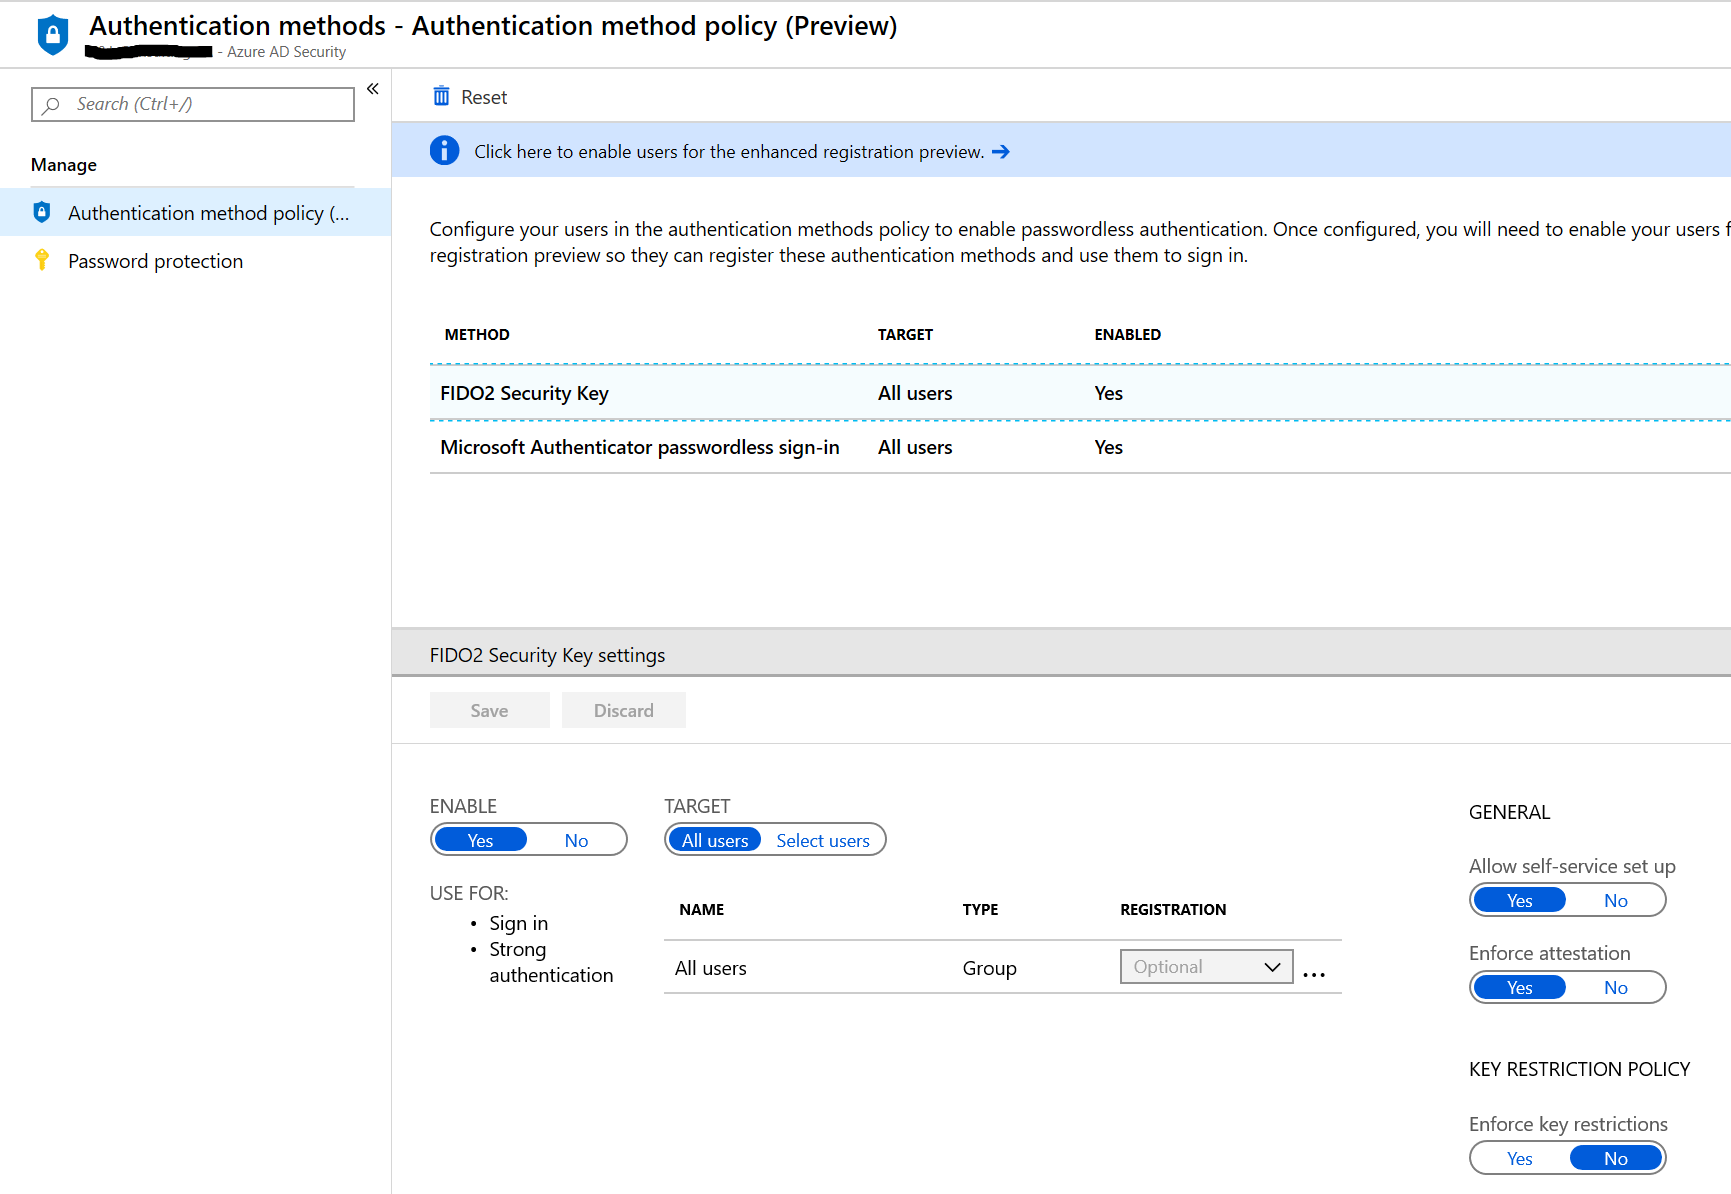Open Password protection in Manage menu
The height and width of the screenshot is (1194, 1731).
[x=156, y=261]
